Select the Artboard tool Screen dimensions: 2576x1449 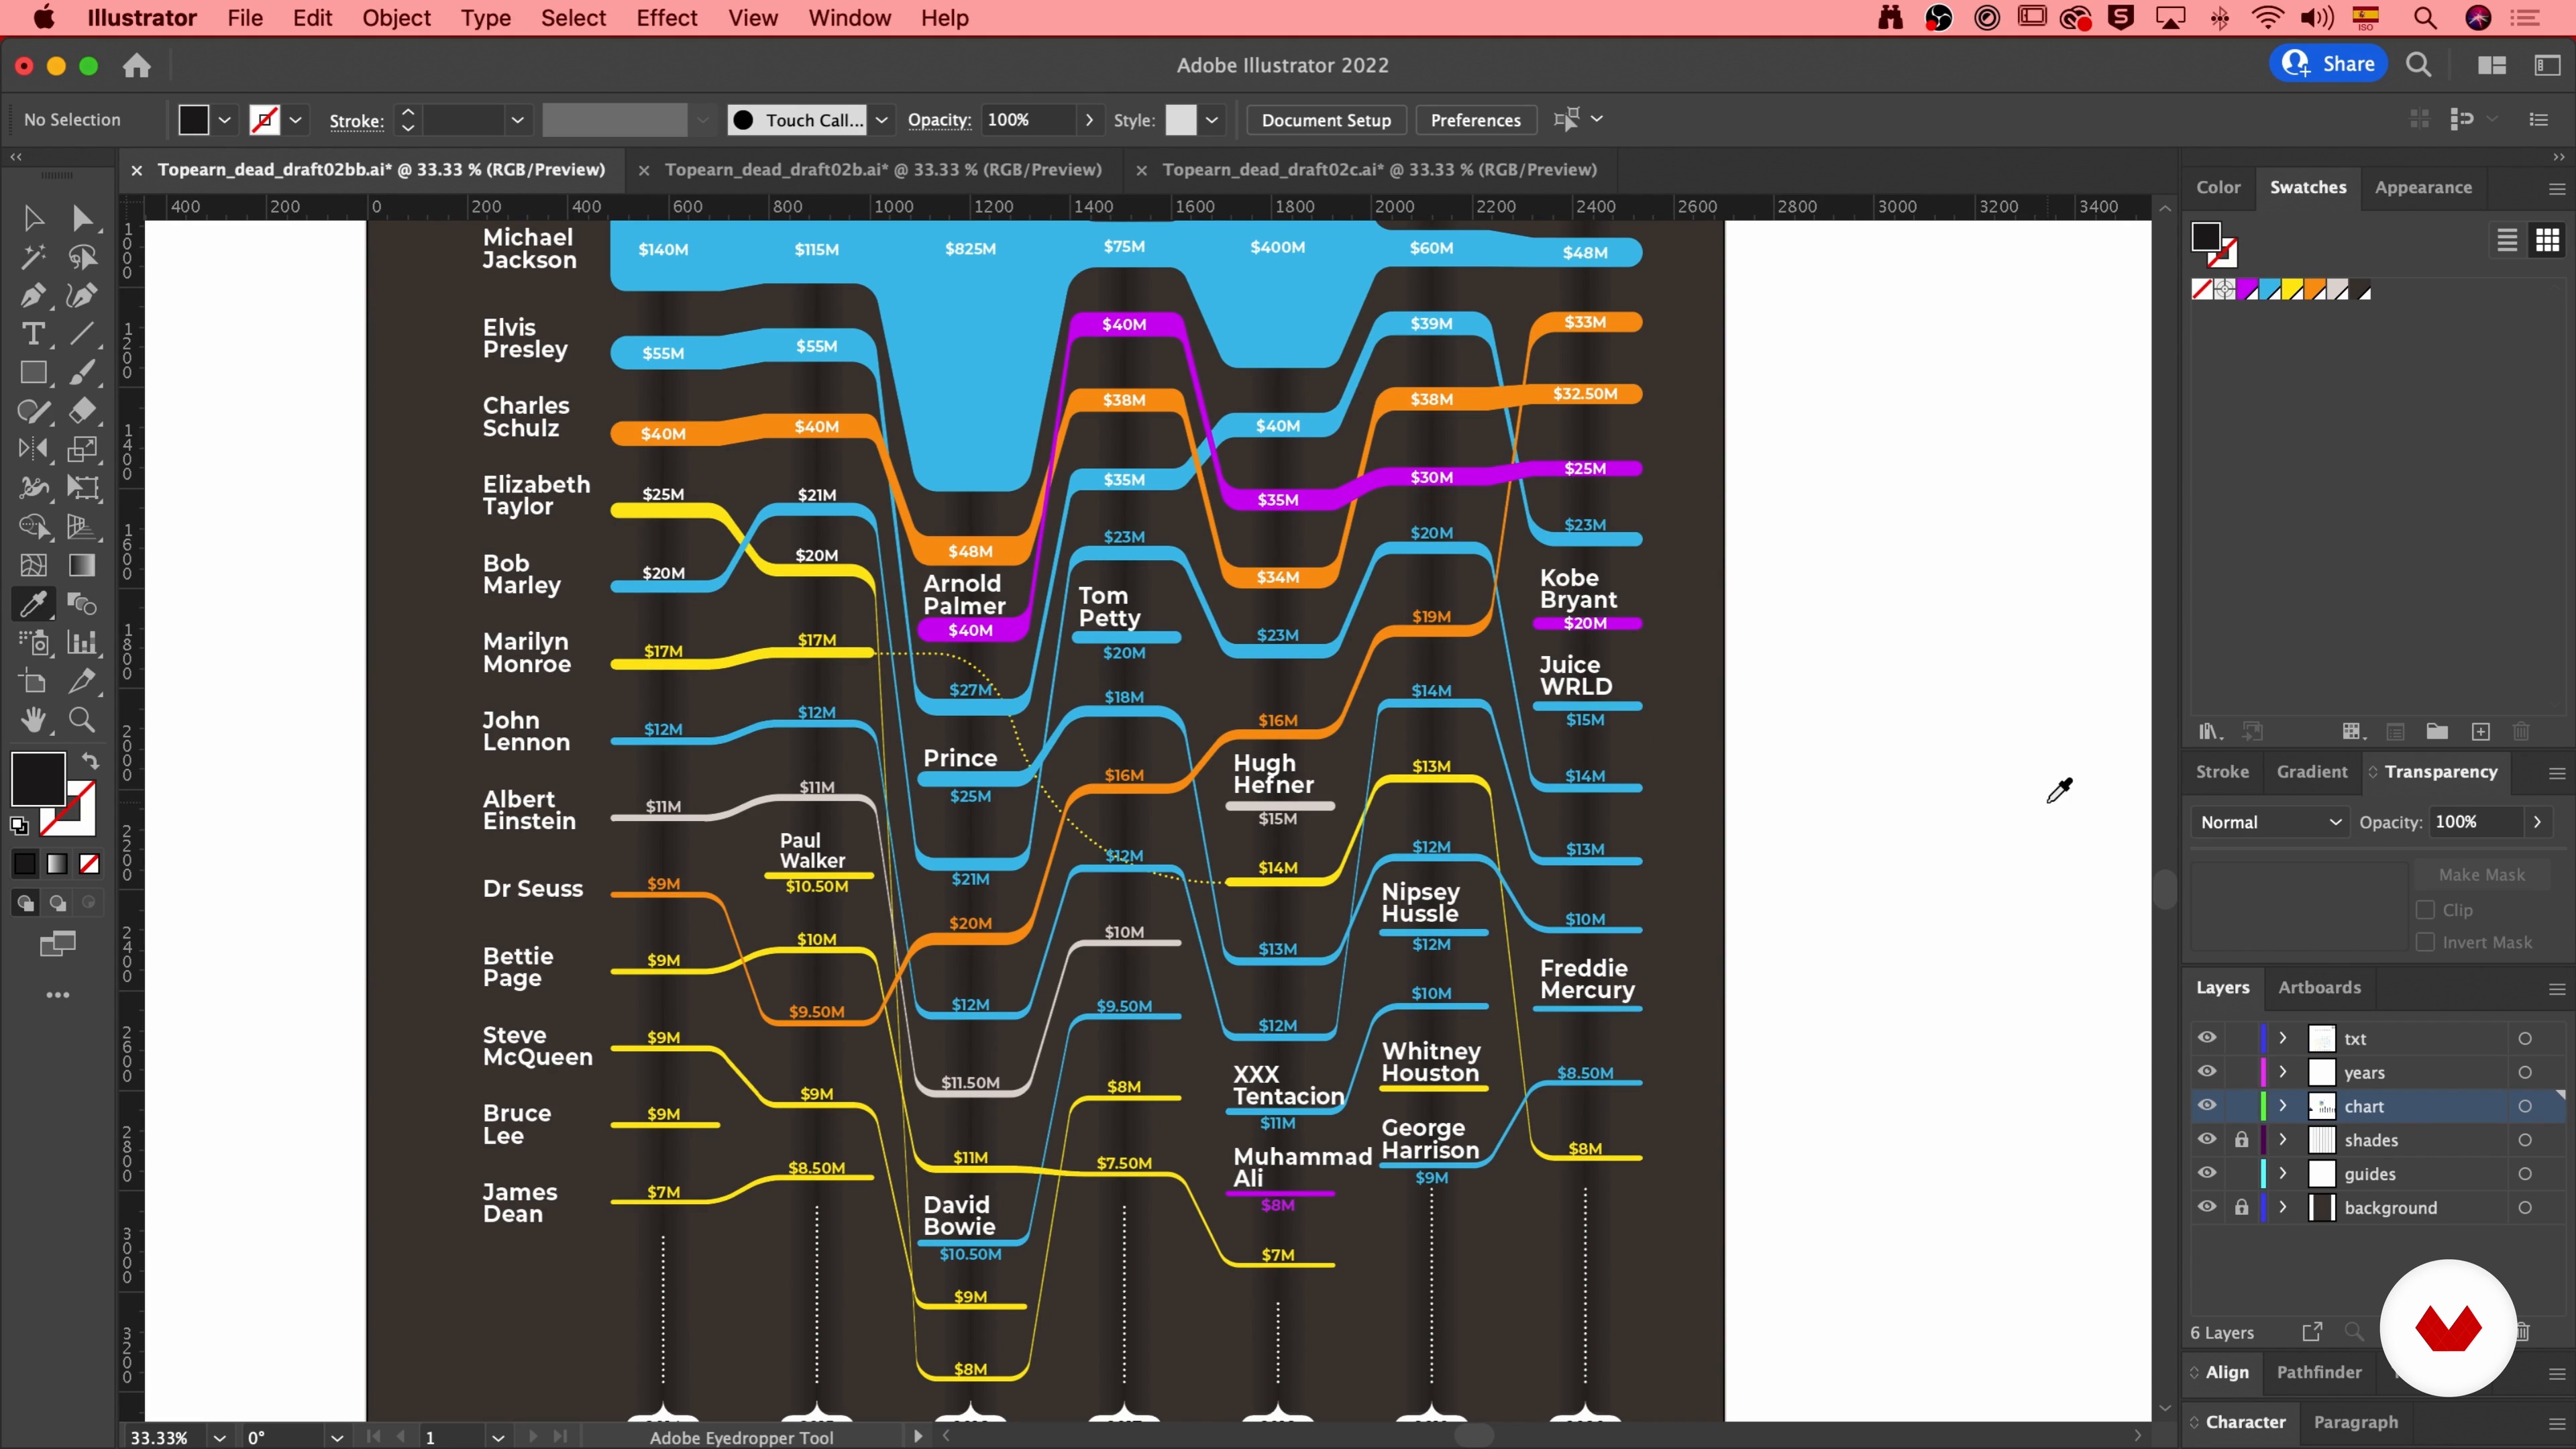click(33, 682)
